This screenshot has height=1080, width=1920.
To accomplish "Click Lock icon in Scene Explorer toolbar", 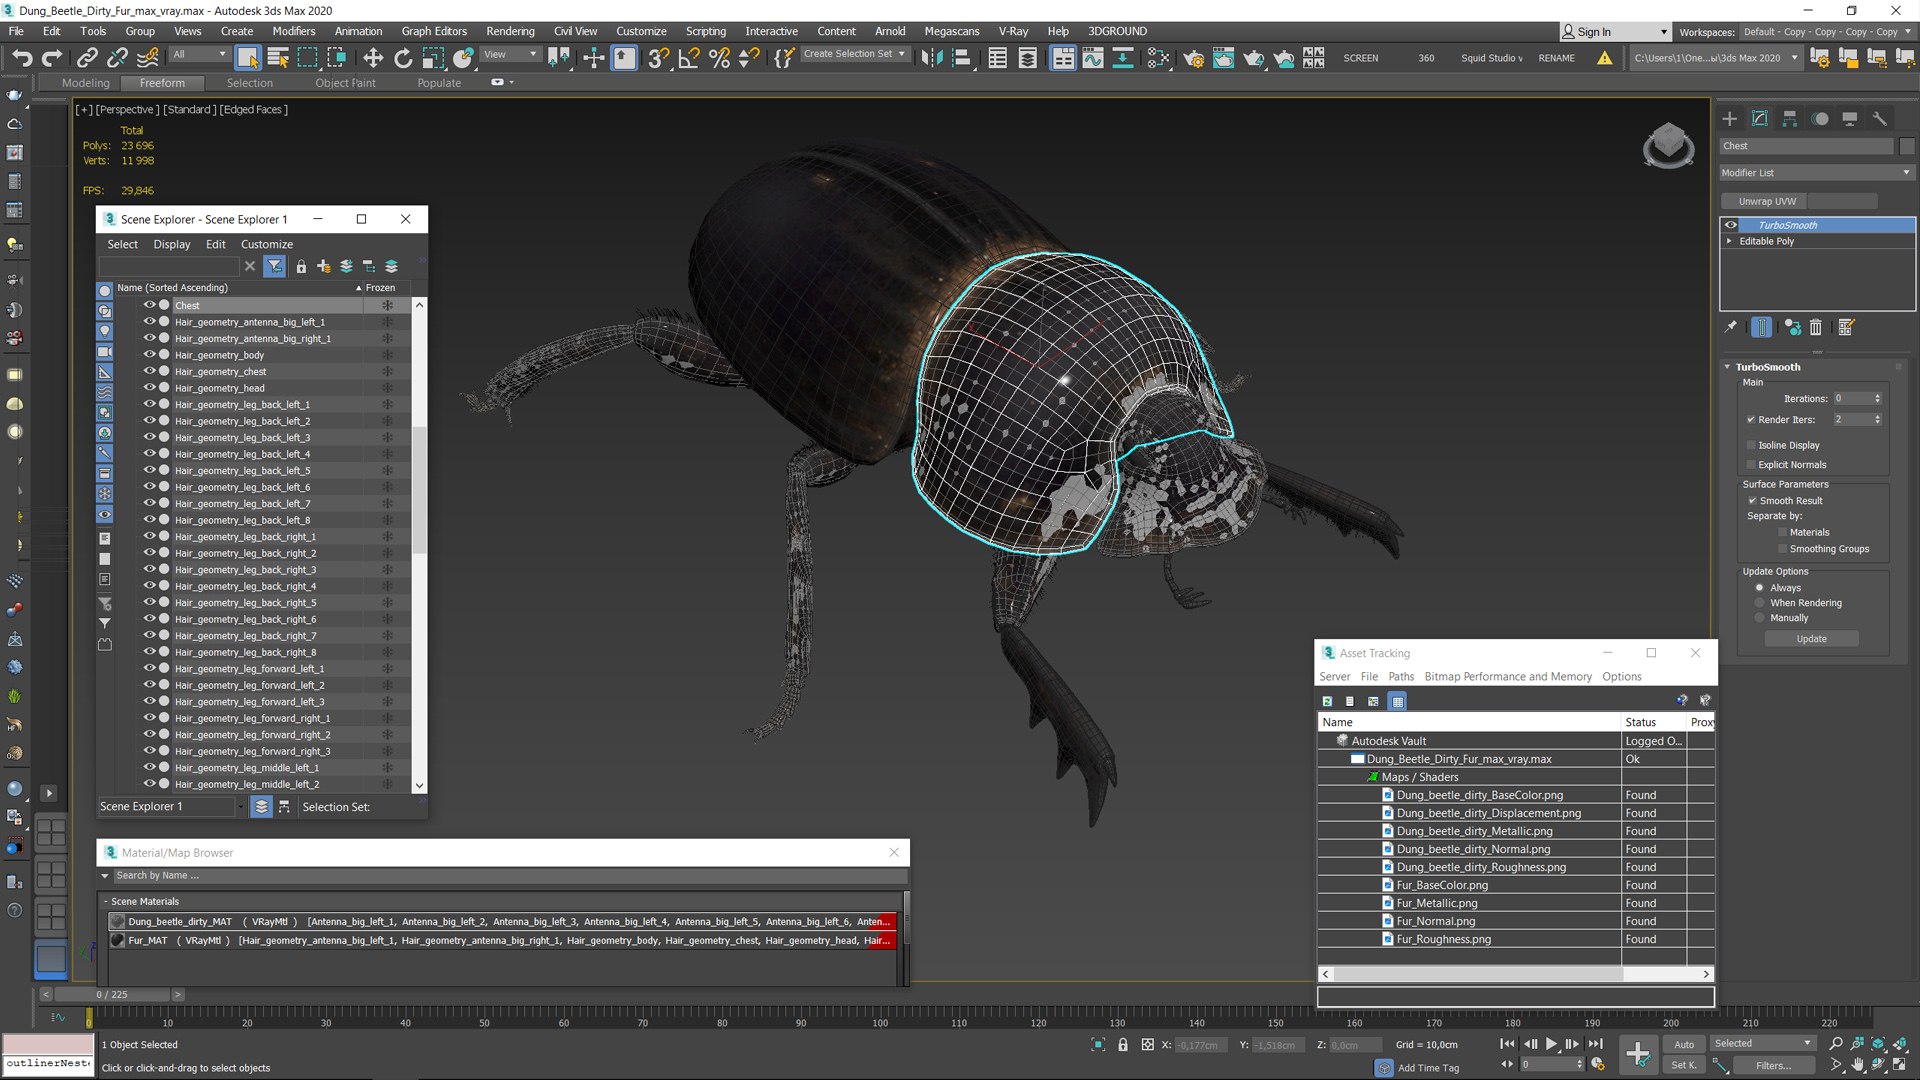I will 301,266.
